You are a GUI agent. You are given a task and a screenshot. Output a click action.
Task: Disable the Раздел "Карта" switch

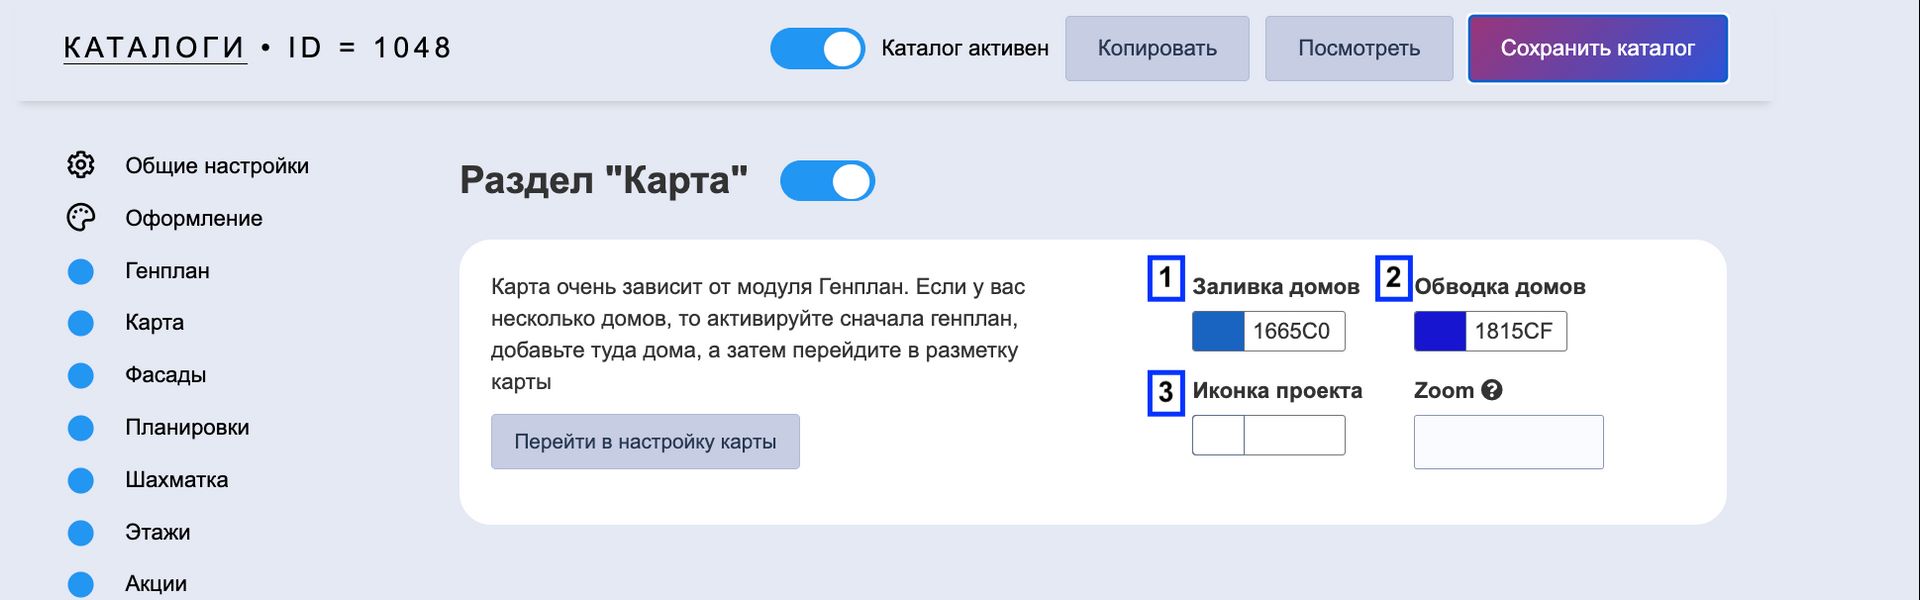coord(827,181)
